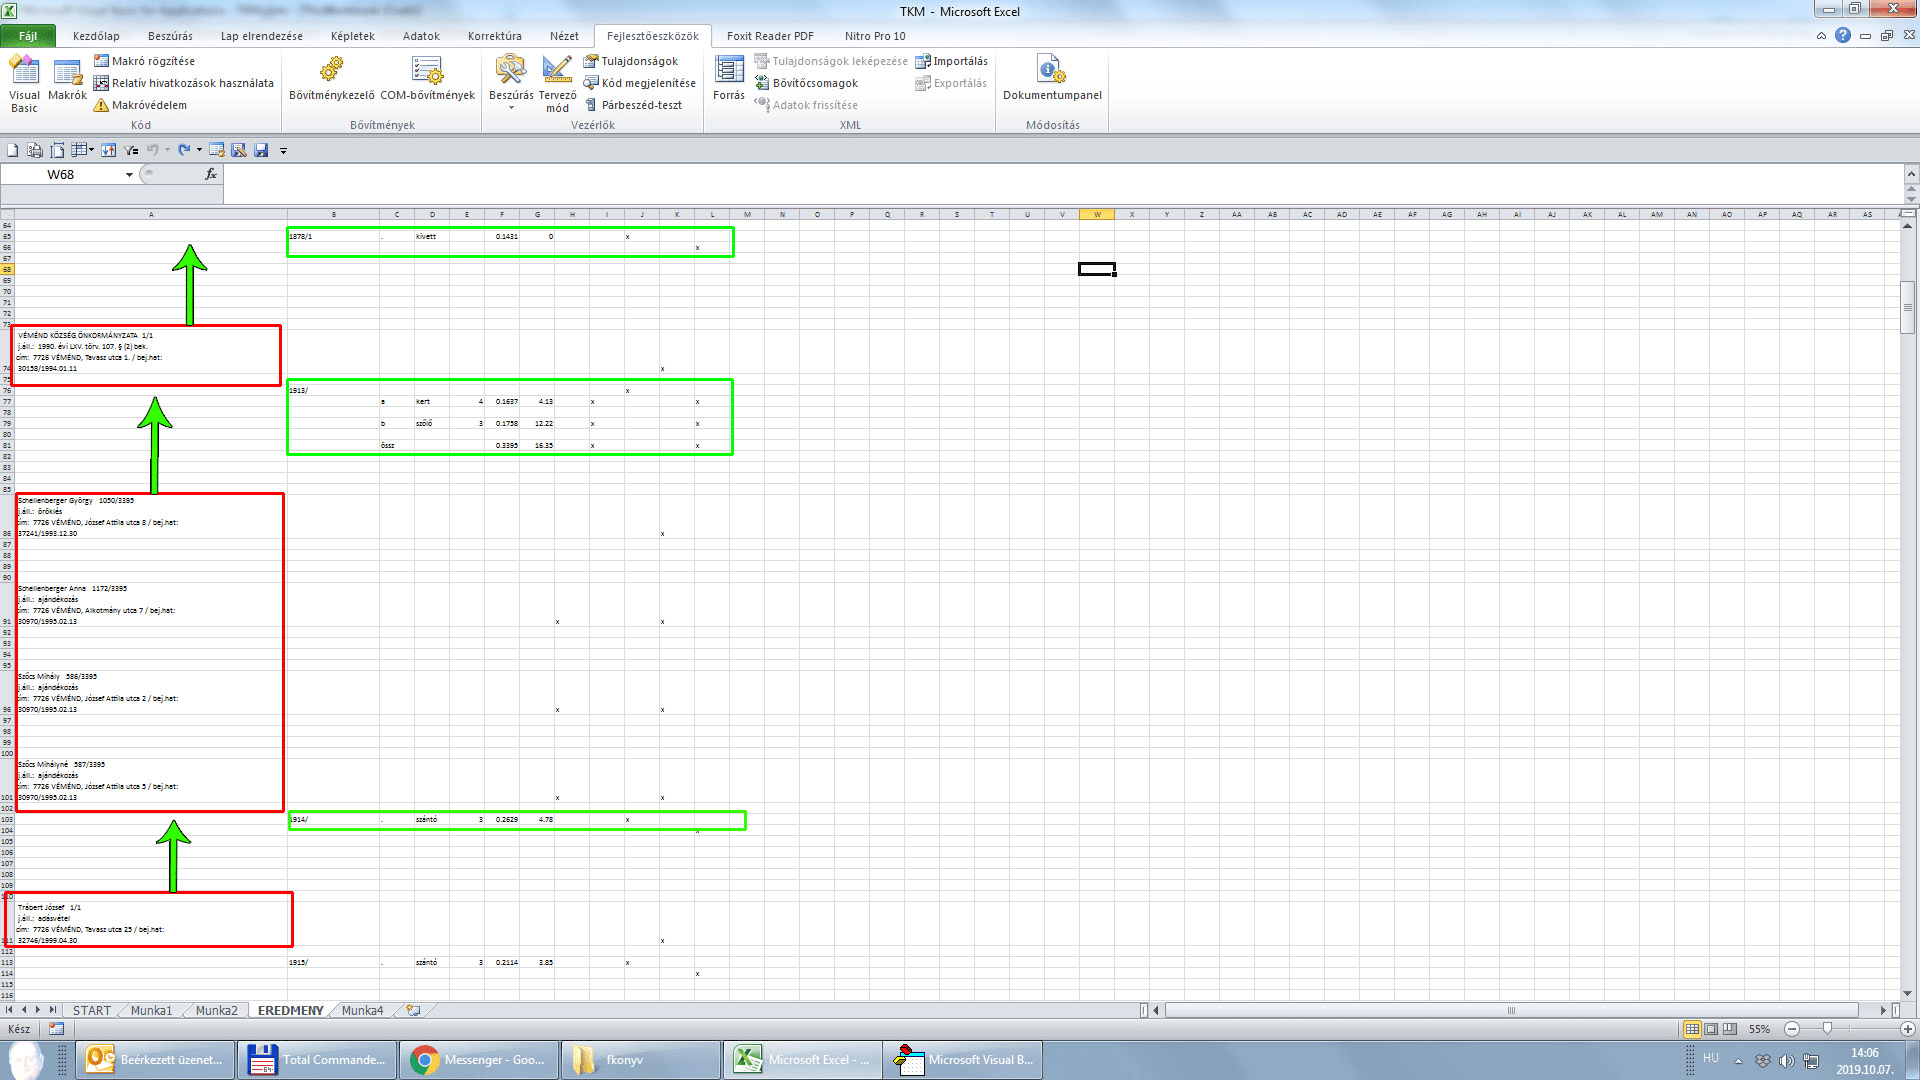Toggle Párbeszéd-teszt
The width and height of the screenshot is (1920, 1080).
(639, 104)
